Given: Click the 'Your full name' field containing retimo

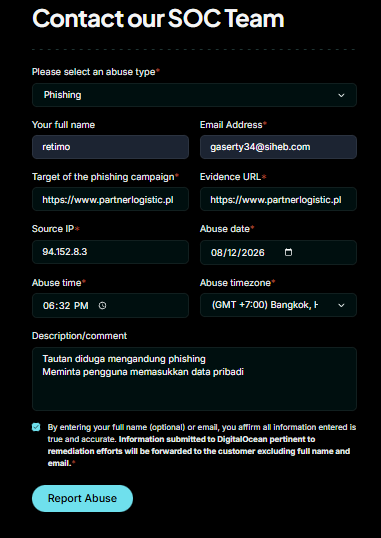Looking at the screenshot, I should click(x=110, y=147).
